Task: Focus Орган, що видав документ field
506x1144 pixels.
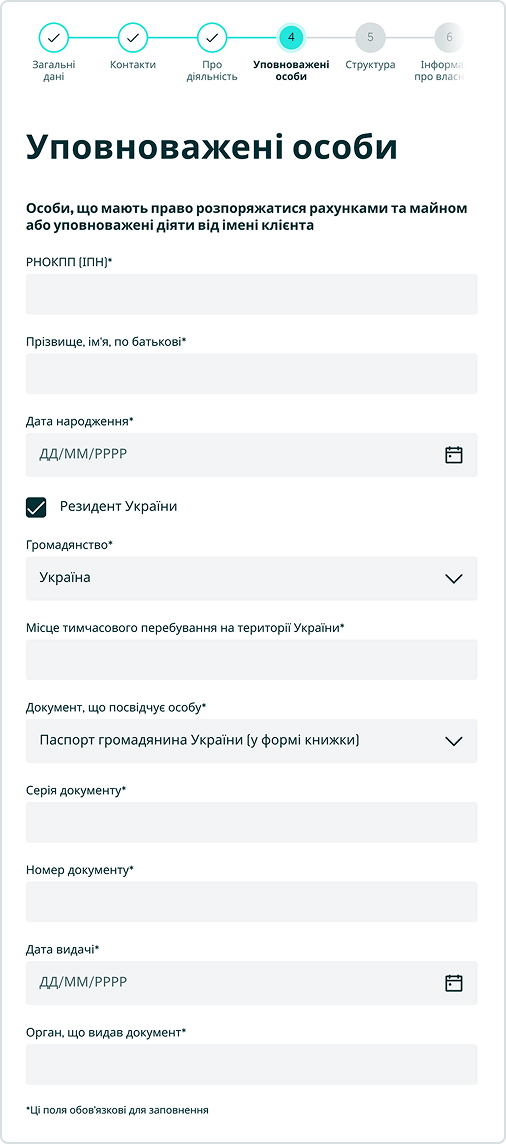Action: tap(252, 1064)
